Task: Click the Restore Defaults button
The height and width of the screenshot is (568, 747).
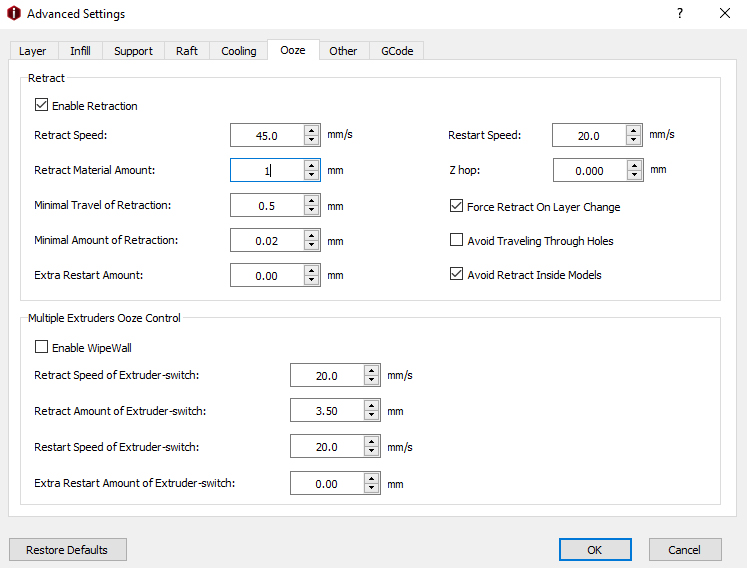Action: (x=68, y=550)
